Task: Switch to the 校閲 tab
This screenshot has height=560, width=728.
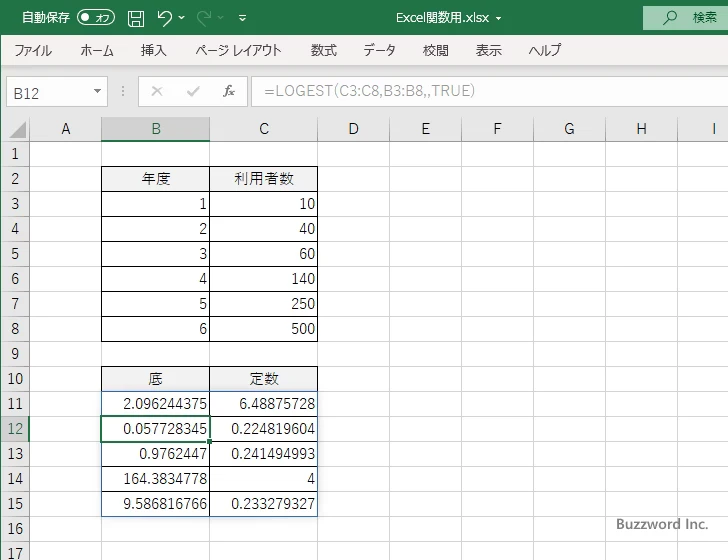Action: [x=436, y=50]
